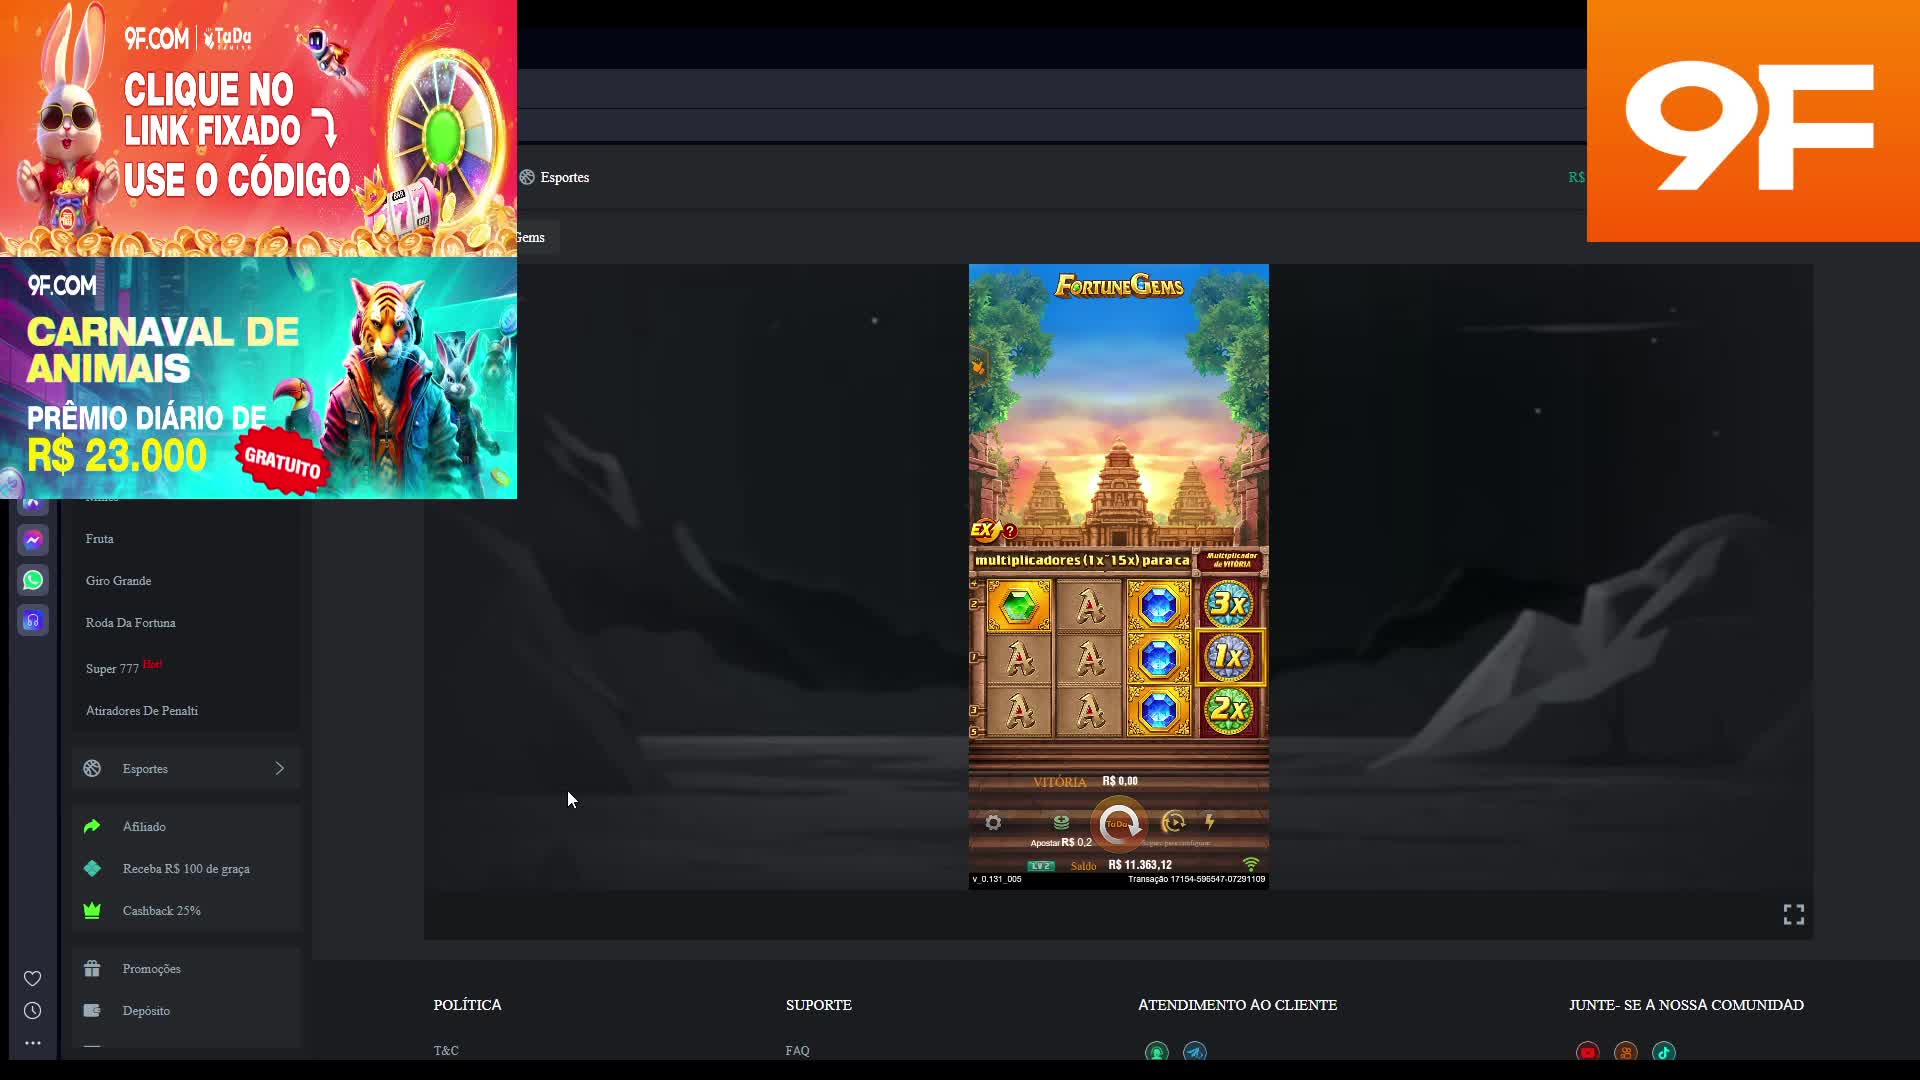
Task: Toggle turbo mode lightning bolt
Action: (1210, 822)
